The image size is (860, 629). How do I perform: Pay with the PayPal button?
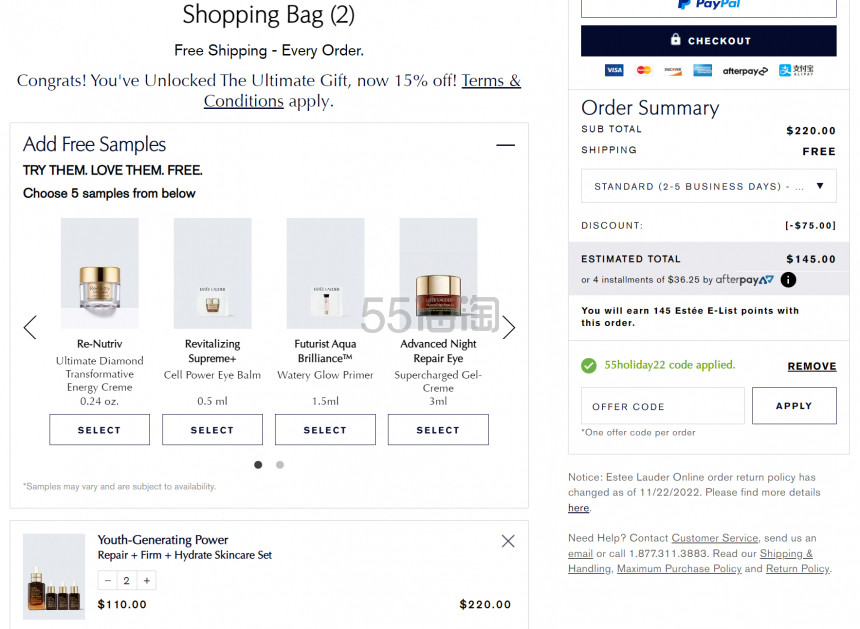tap(709, 7)
